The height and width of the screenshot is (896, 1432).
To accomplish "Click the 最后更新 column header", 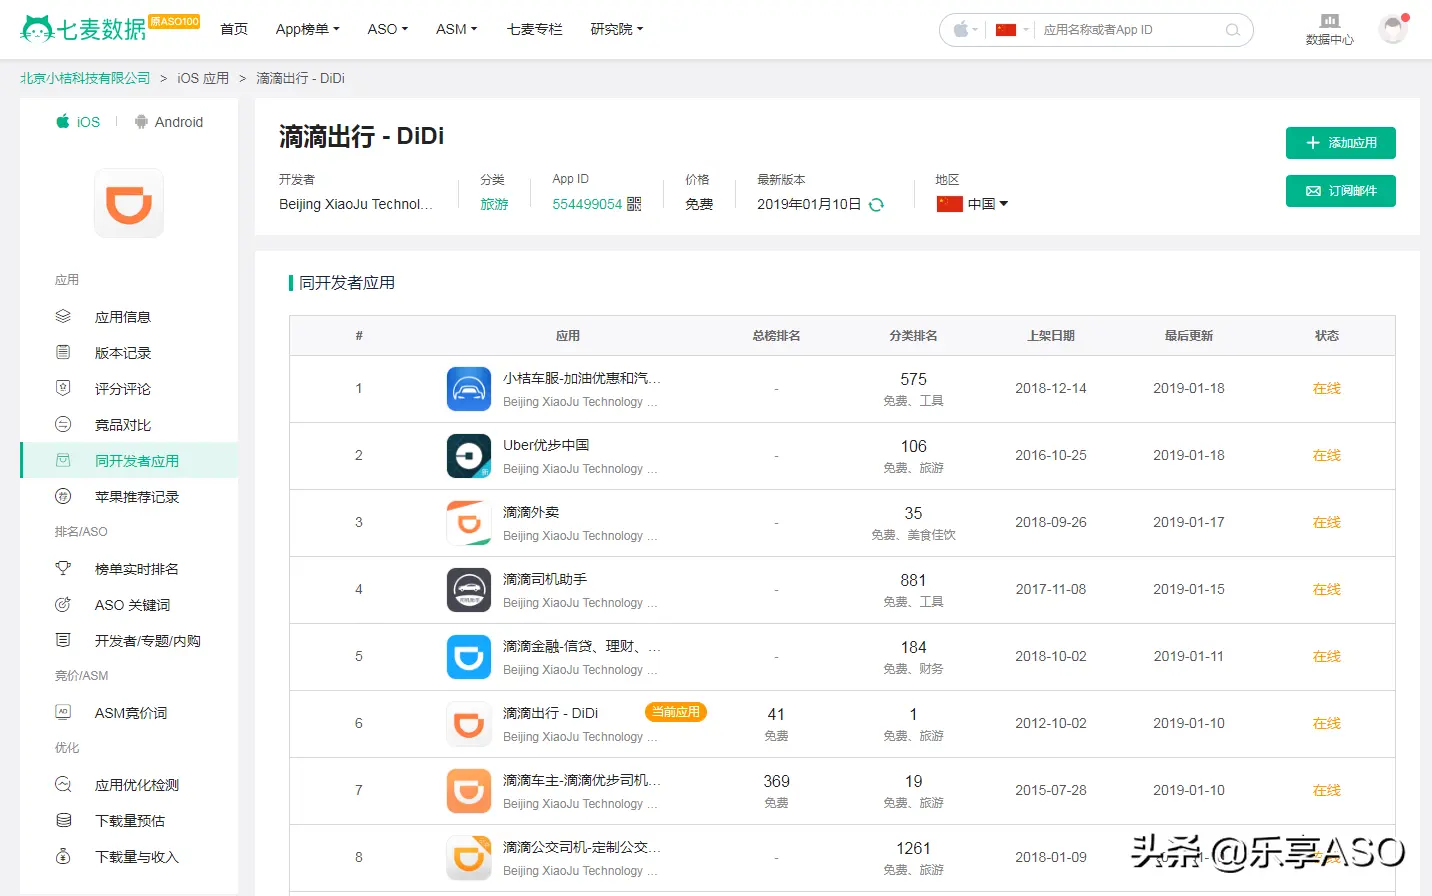I will coord(1188,336).
